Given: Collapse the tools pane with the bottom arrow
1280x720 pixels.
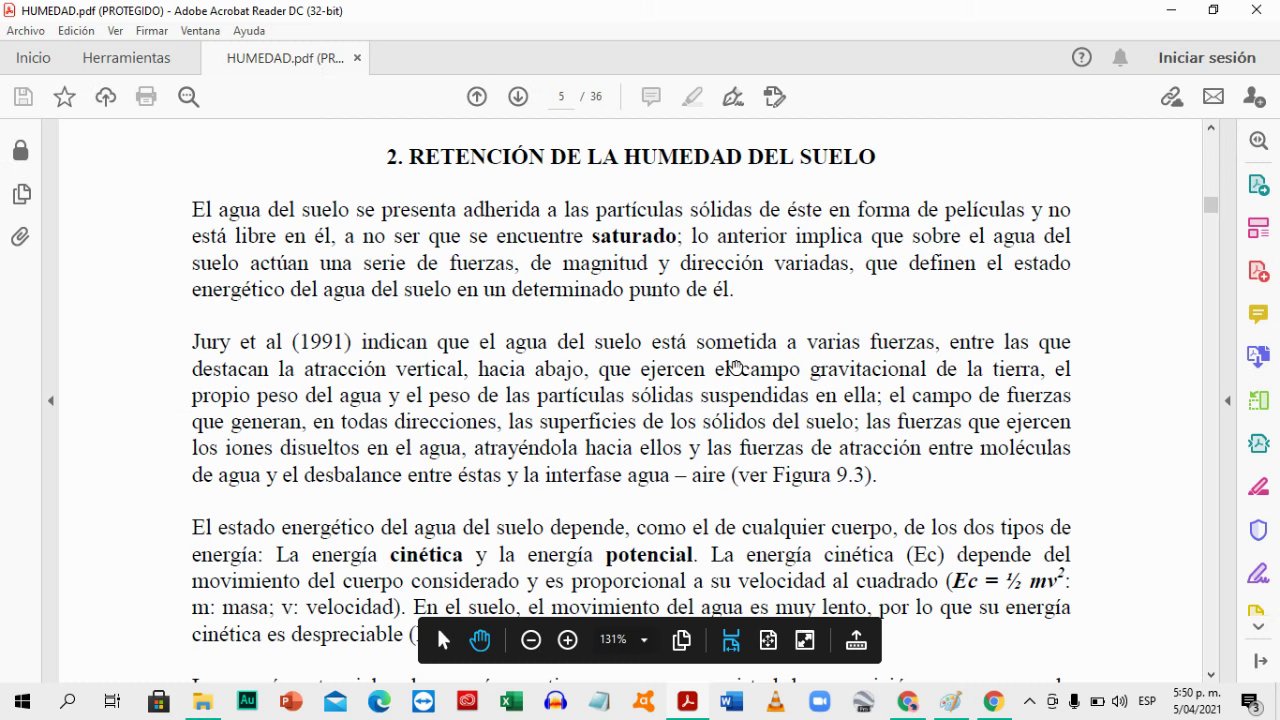Looking at the screenshot, I should pyautogui.click(x=1258, y=661).
